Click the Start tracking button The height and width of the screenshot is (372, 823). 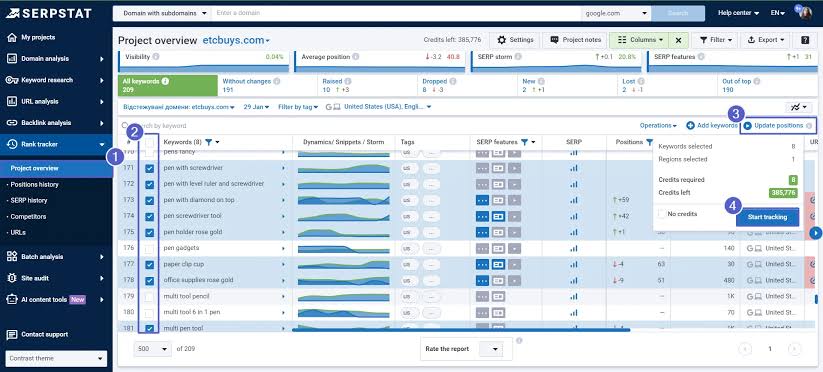pyautogui.click(x=767, y=217)
